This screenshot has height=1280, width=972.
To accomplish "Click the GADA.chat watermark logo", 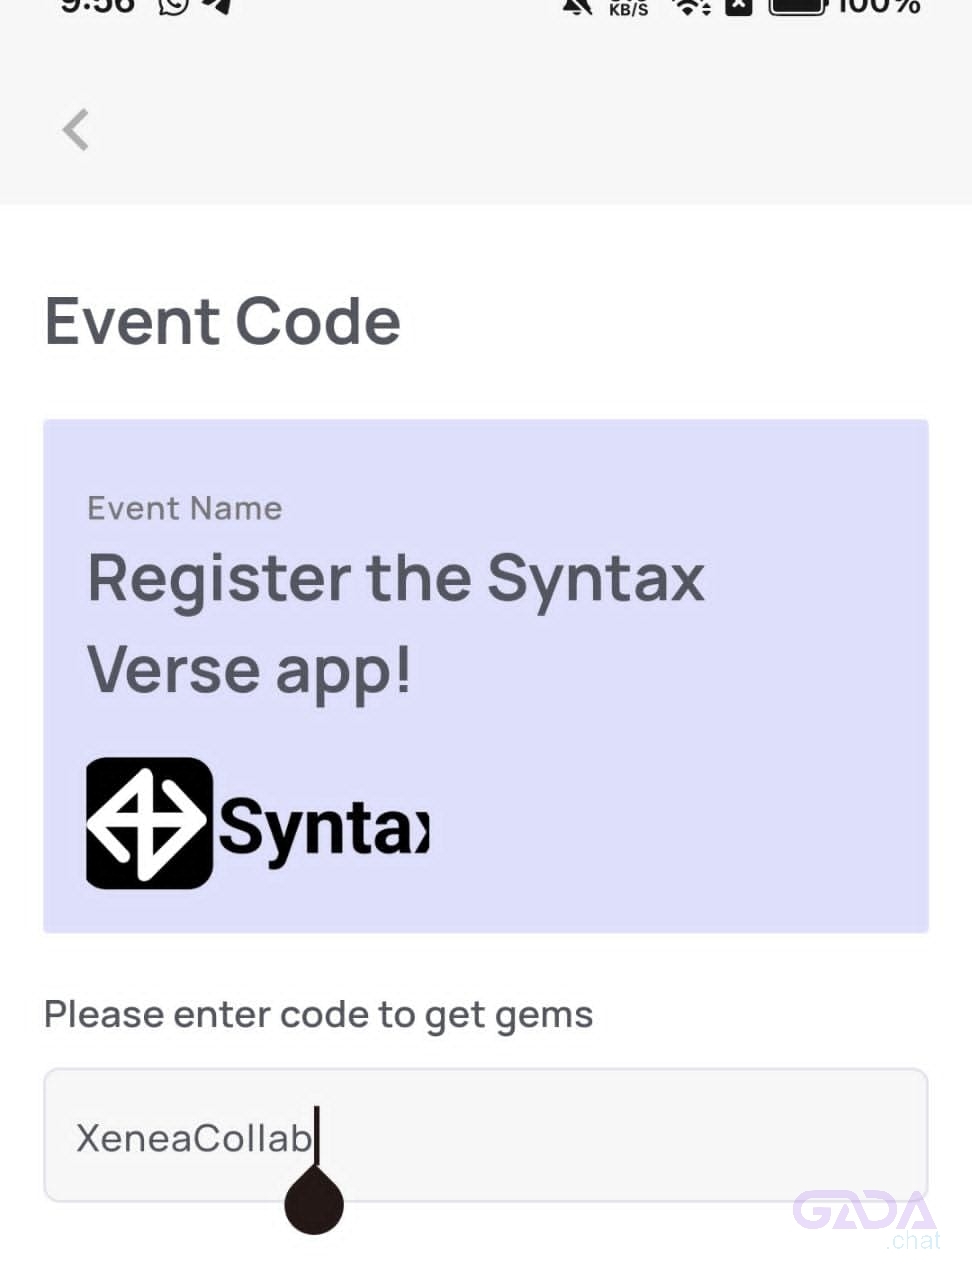I will [866, 1219].
